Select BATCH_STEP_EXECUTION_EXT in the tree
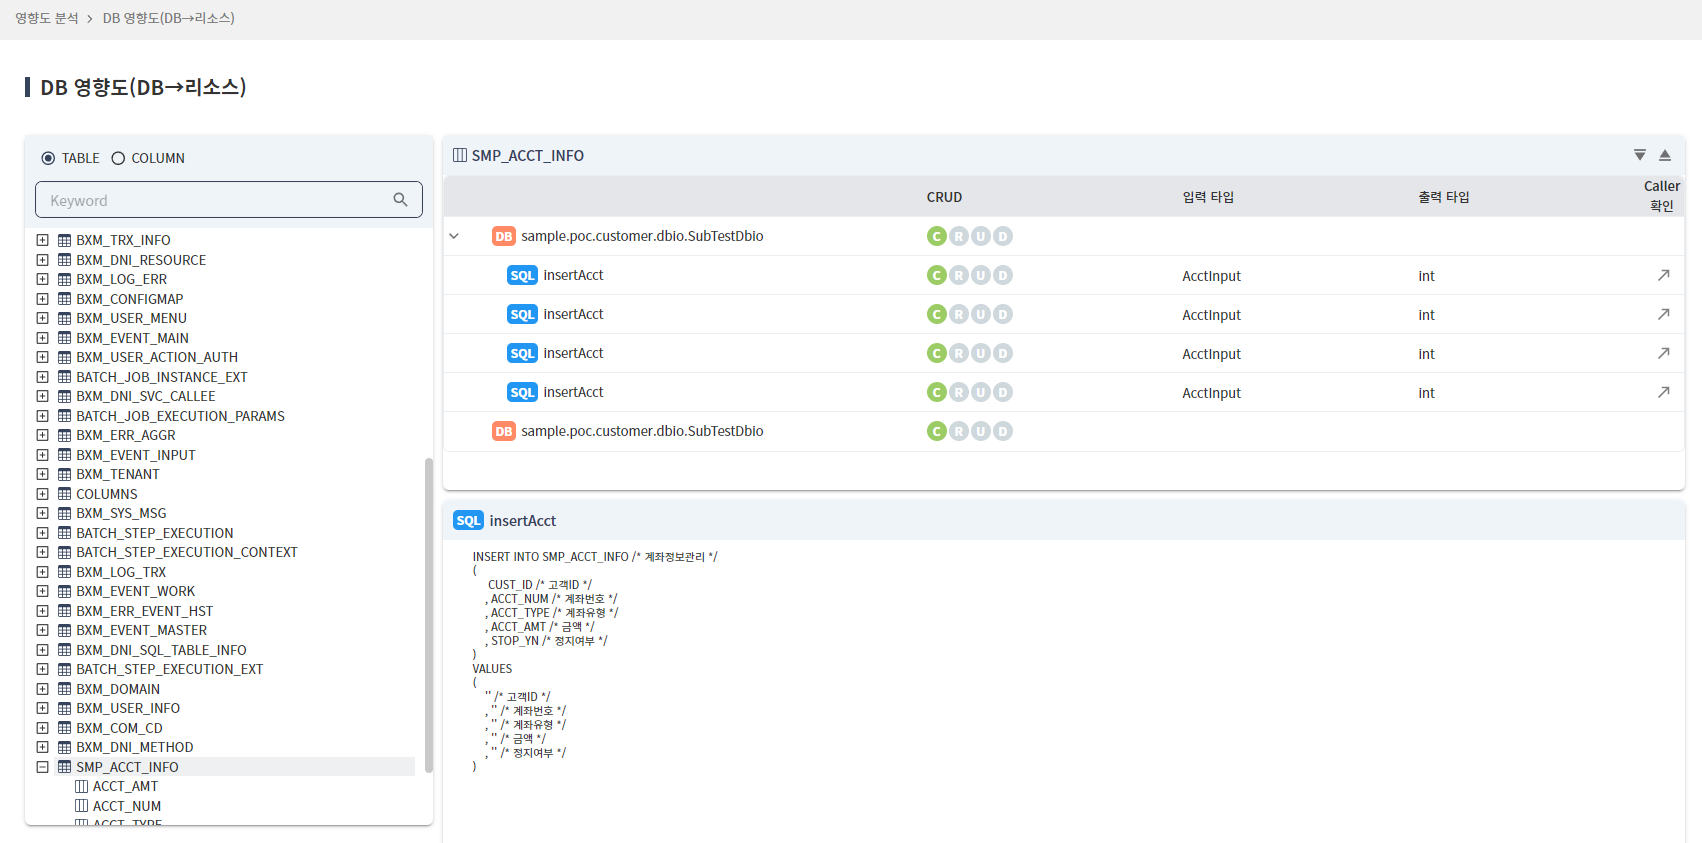The width and height of the screenshot is (1702, 843). click(170, 669)
